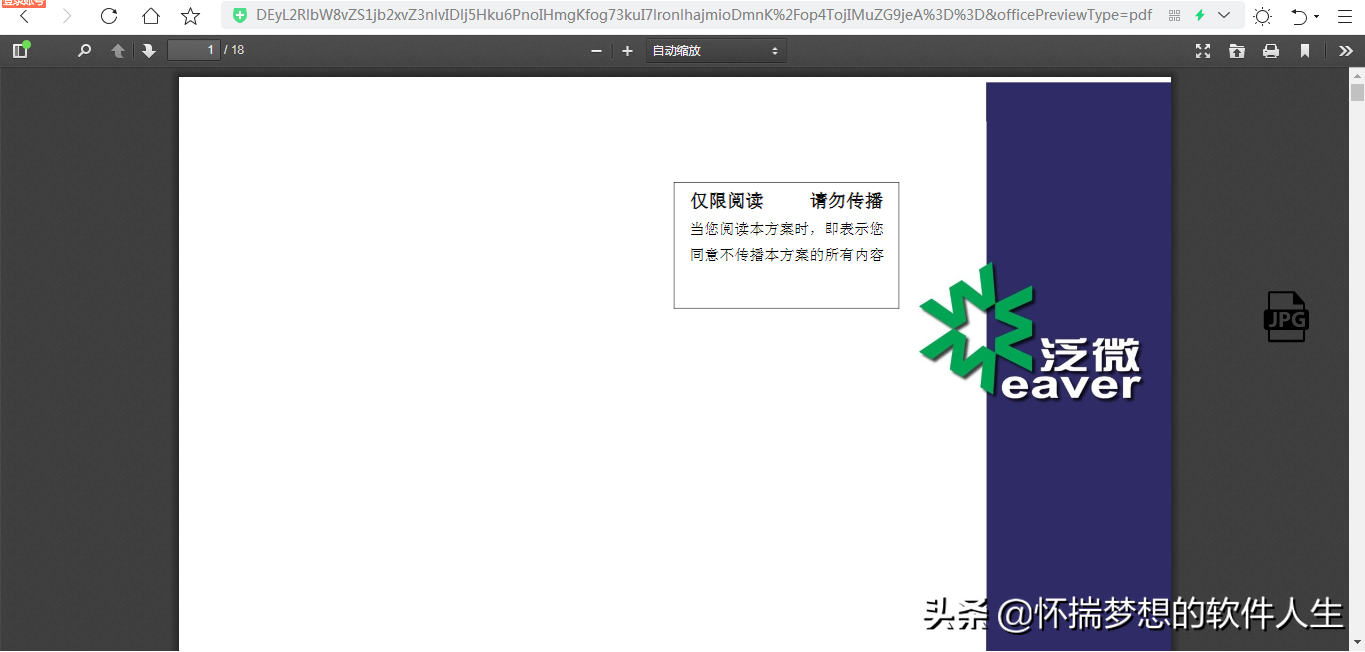Click the green lightning speed mode icon
Image resolution: width=1365 pixels, height=652 pixels.
tap(1200, 16)
